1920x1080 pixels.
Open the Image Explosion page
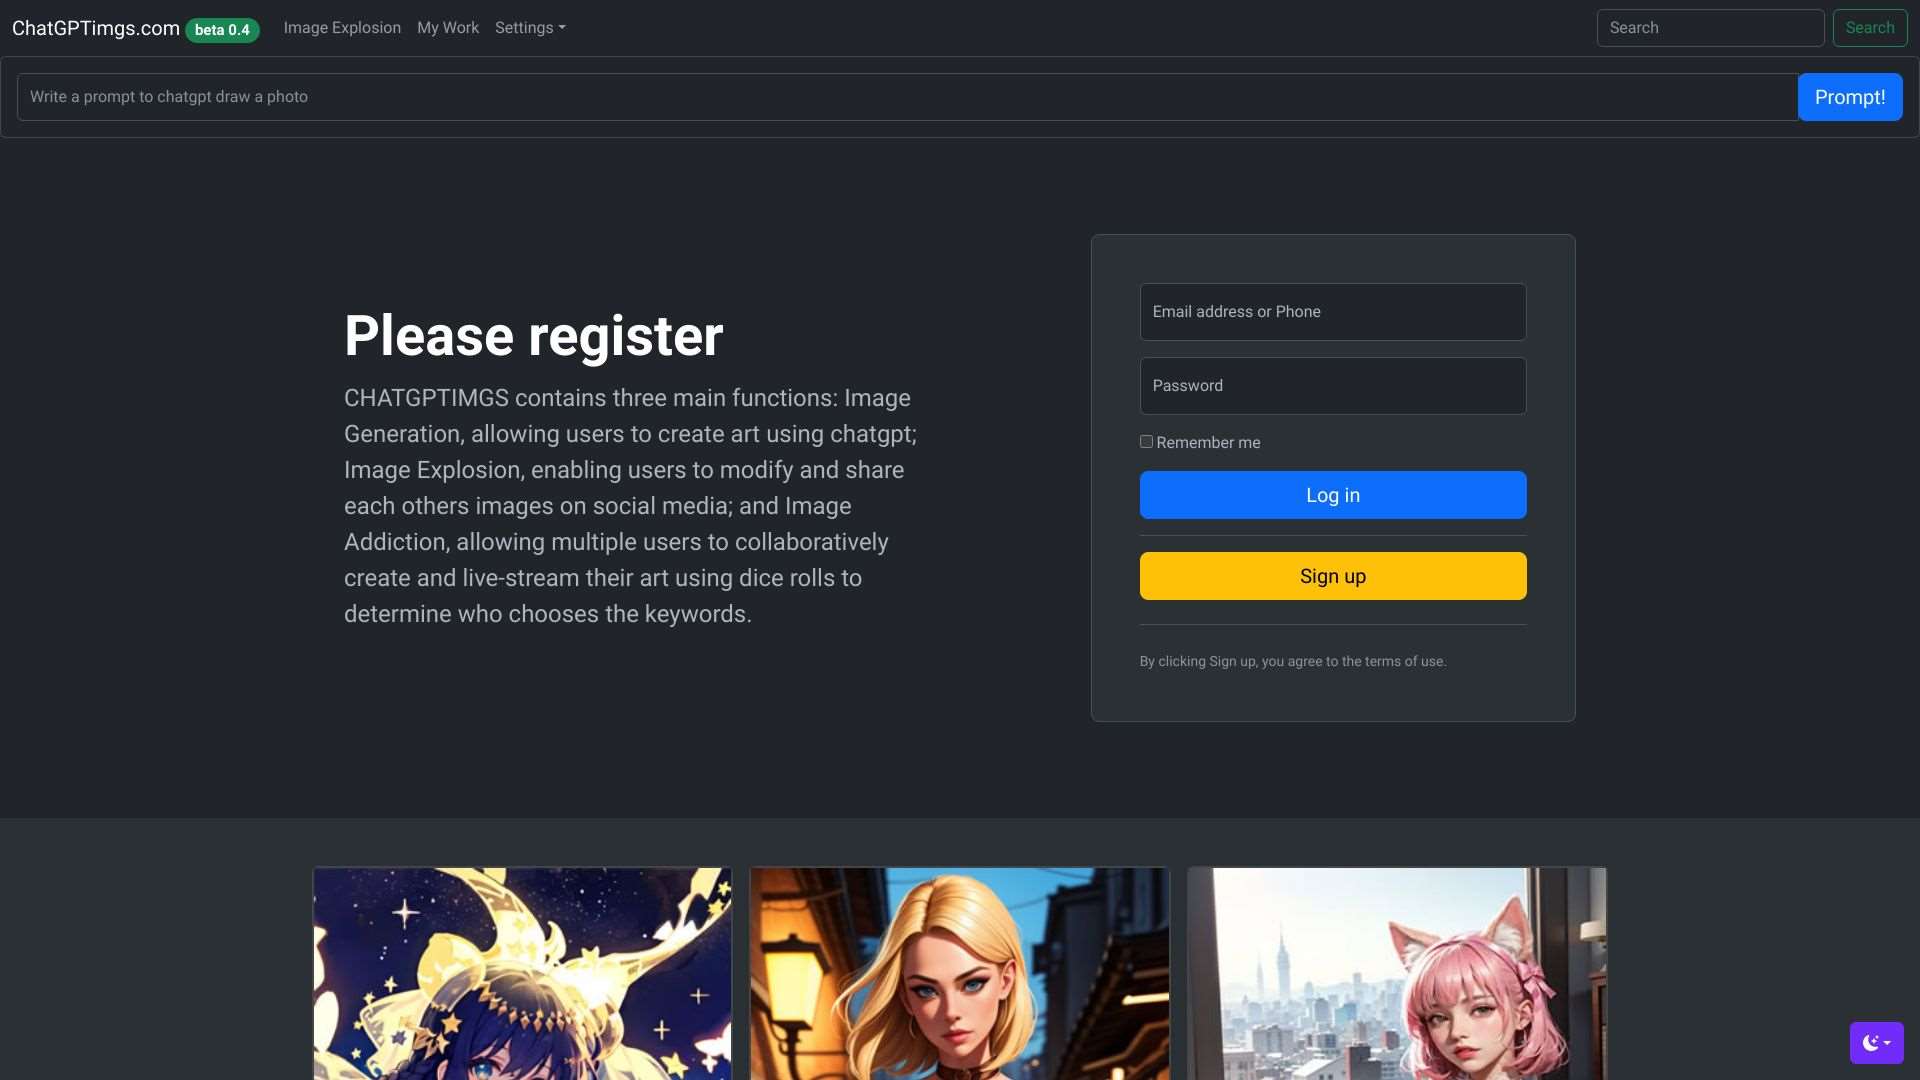coord(342,28)
